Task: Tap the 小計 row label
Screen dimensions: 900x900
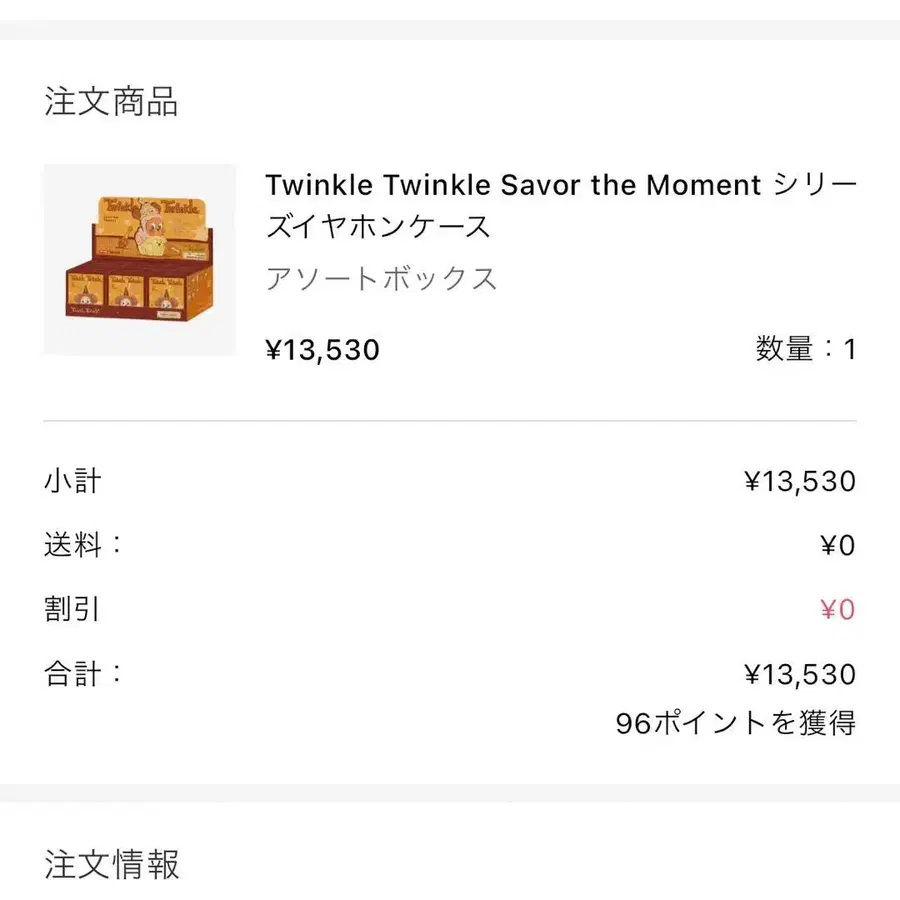Action: click(72, 481)
